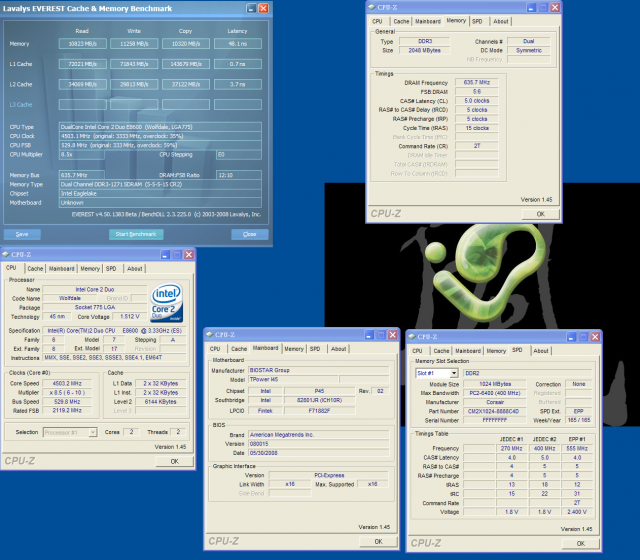Click Rated FSB value 2119.2 MHz

pos(67,411)
